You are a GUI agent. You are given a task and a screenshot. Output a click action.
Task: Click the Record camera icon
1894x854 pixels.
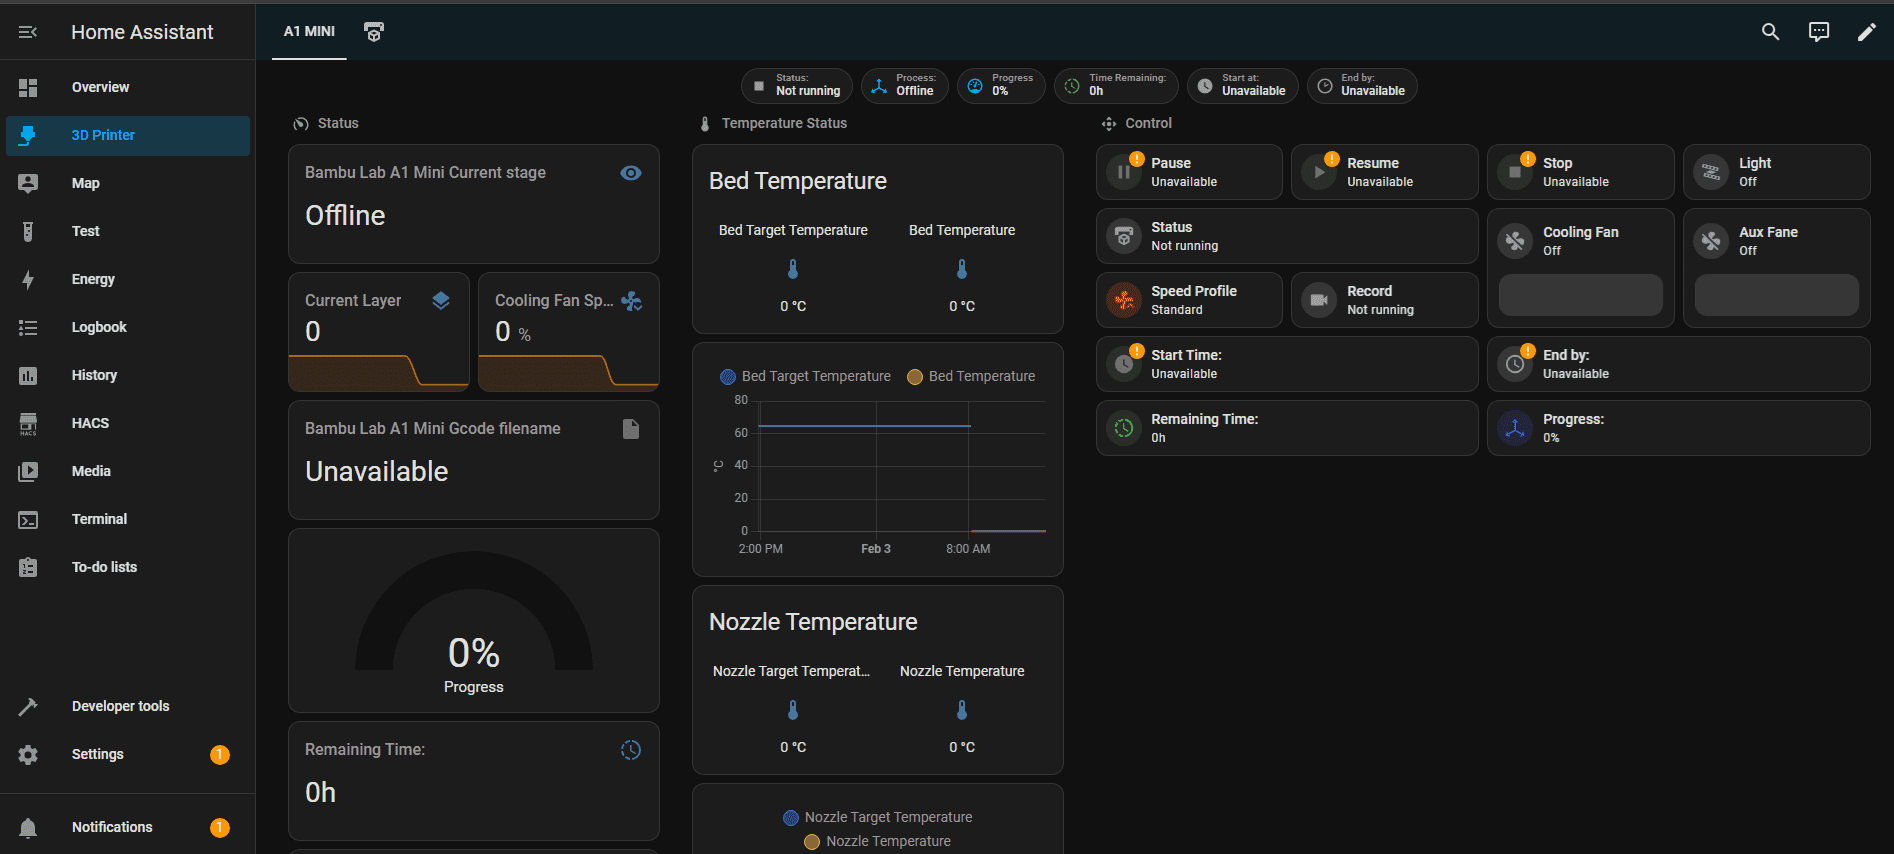pos(1319,300)
